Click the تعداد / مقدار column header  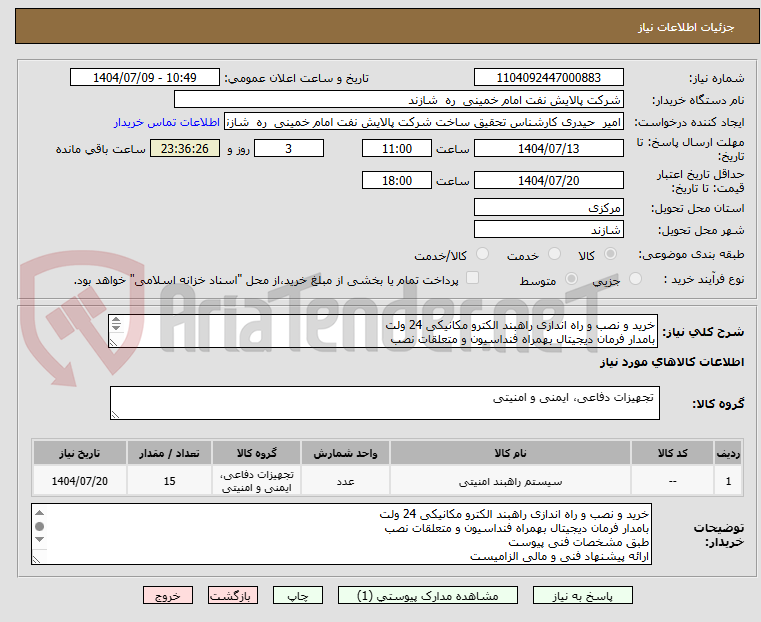point(169,453)
